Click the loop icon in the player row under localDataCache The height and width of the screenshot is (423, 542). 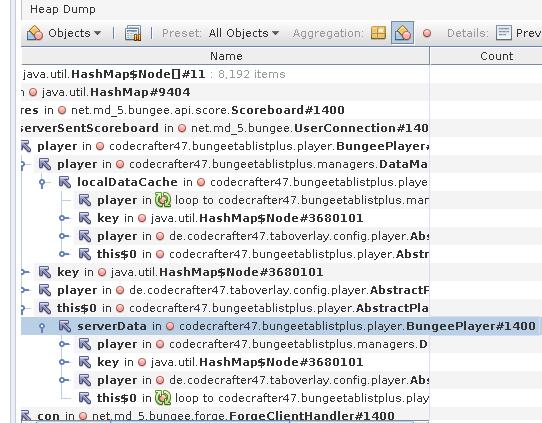(163, 200)
